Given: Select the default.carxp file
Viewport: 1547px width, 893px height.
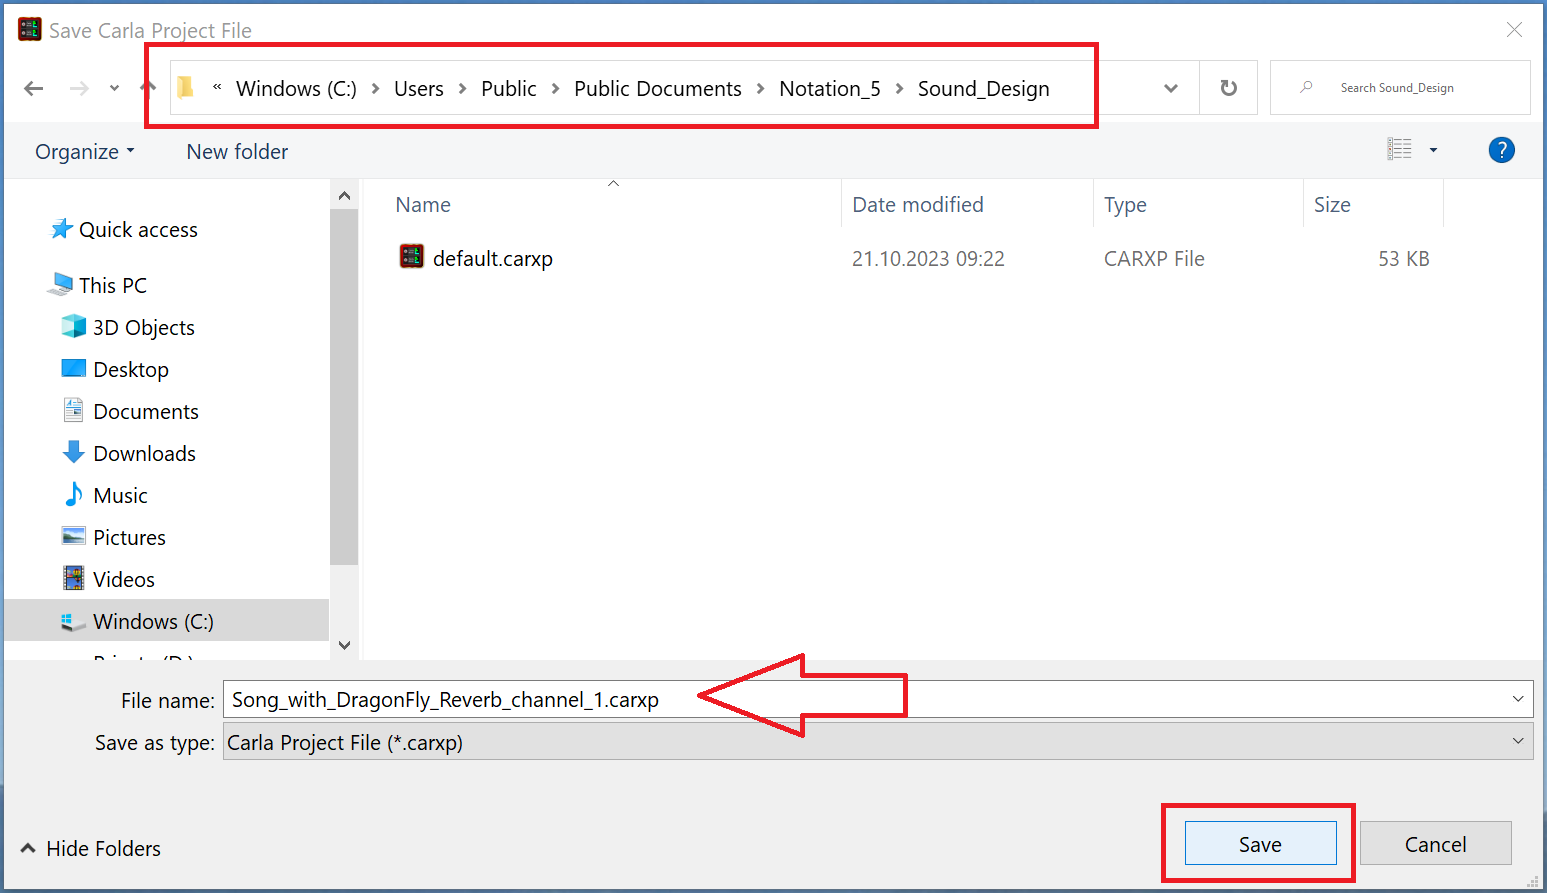Looking at the screenshot, I should click(x=492, y=259).
